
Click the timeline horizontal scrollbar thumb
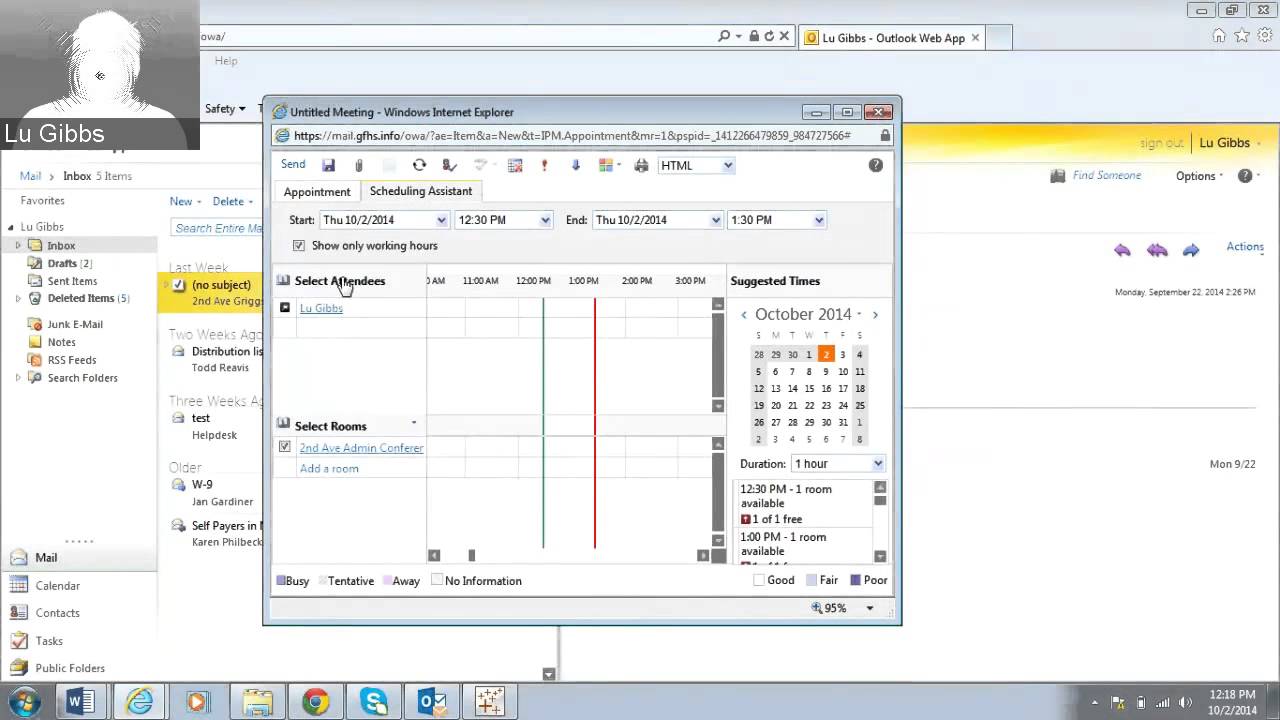point(472,555)
